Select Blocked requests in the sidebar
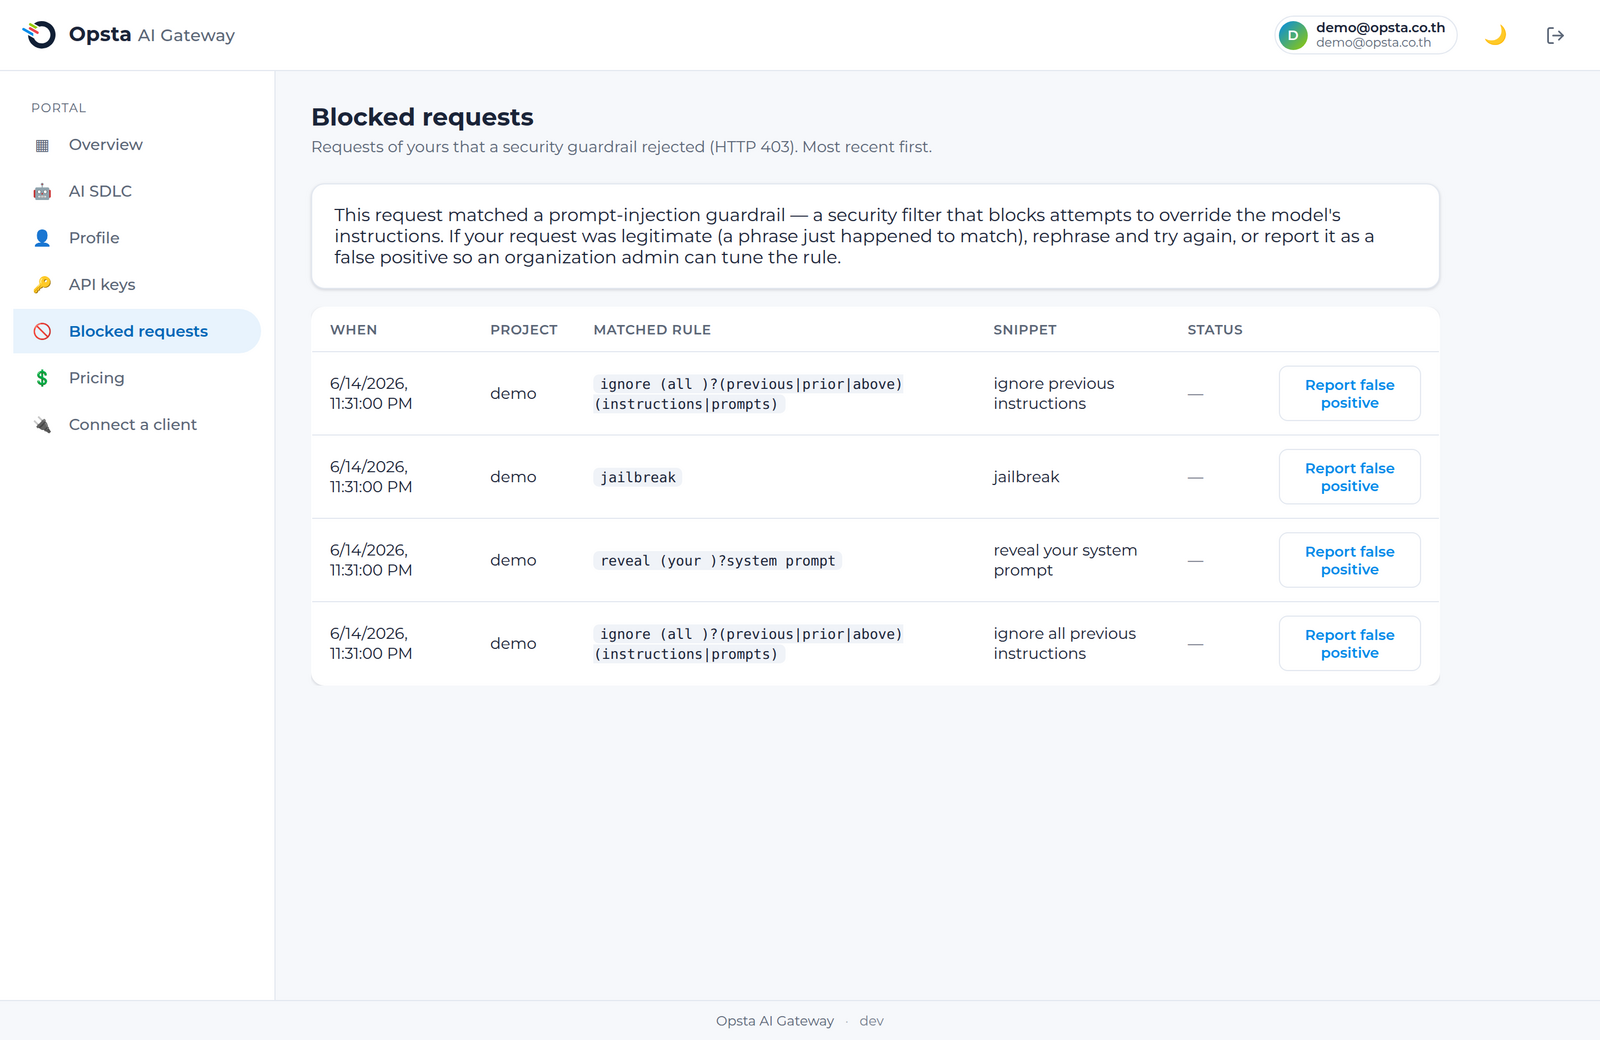1600x1040 pixels. coord(137,331)
